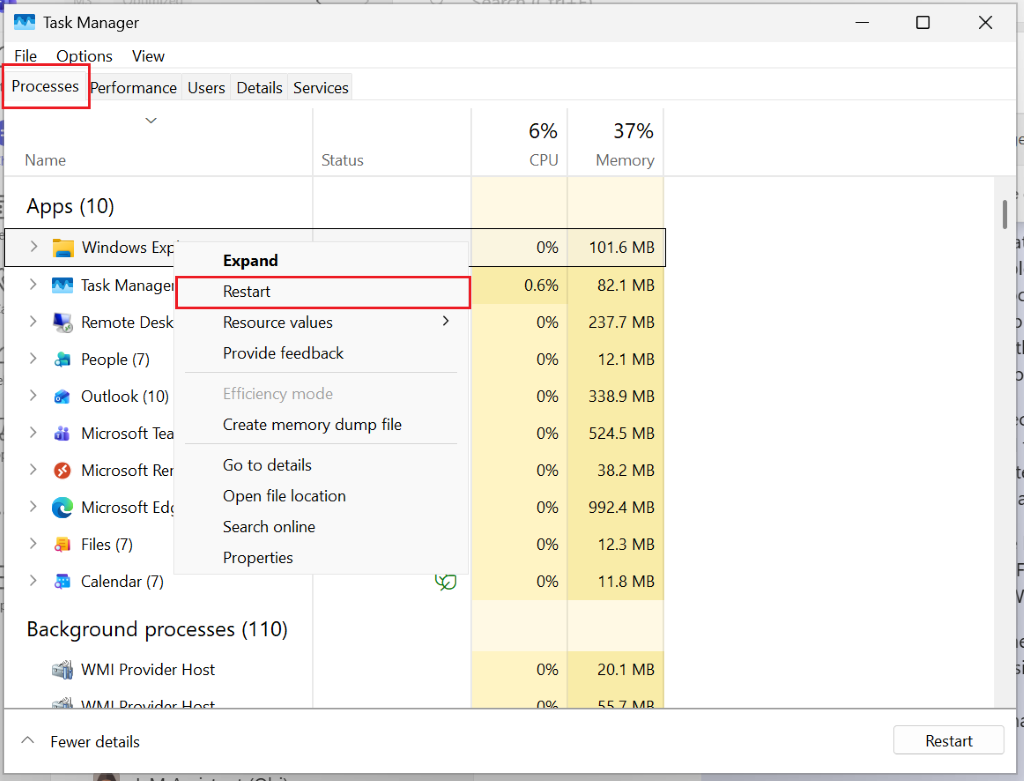The height and width of the screenshot is (781, 1024).
Task: Click the Calendar process icon
Action: point(60,581)
